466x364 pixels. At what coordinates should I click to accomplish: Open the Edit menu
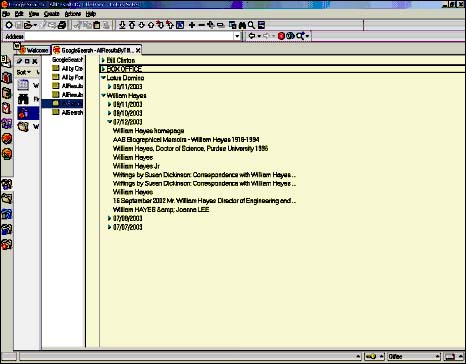coord(19,14)
